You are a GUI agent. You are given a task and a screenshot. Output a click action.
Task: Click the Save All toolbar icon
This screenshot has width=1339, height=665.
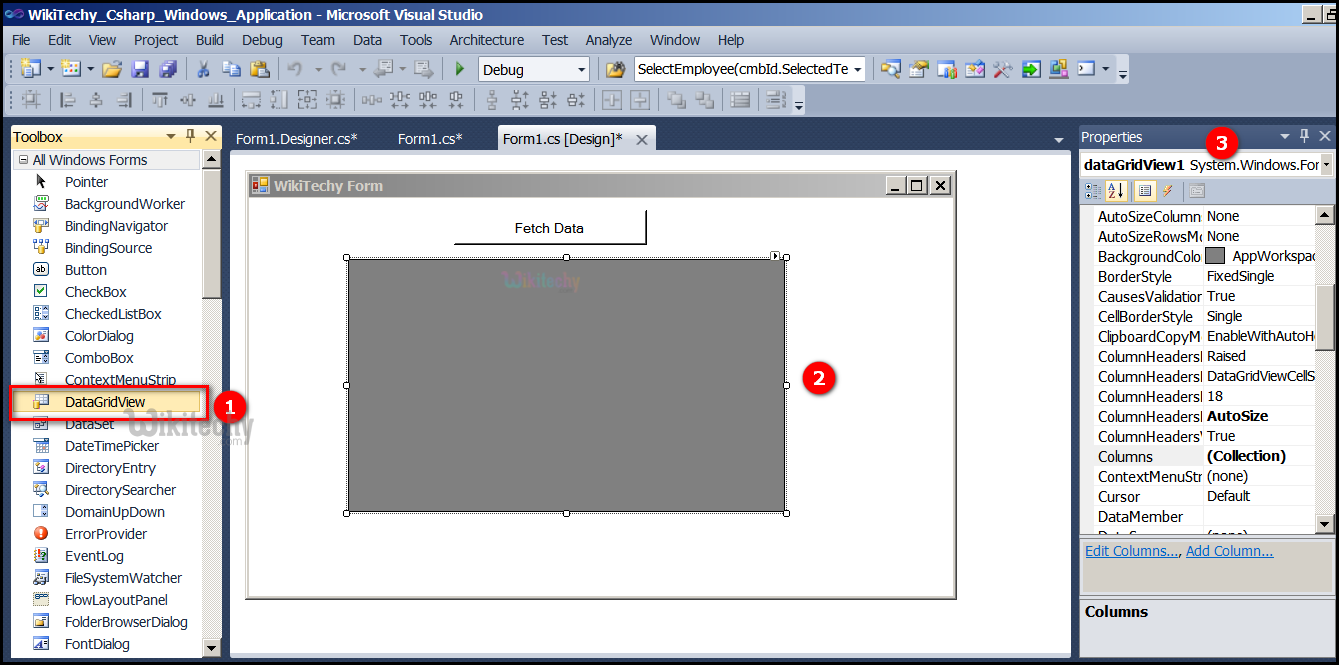tap(168, 68)
